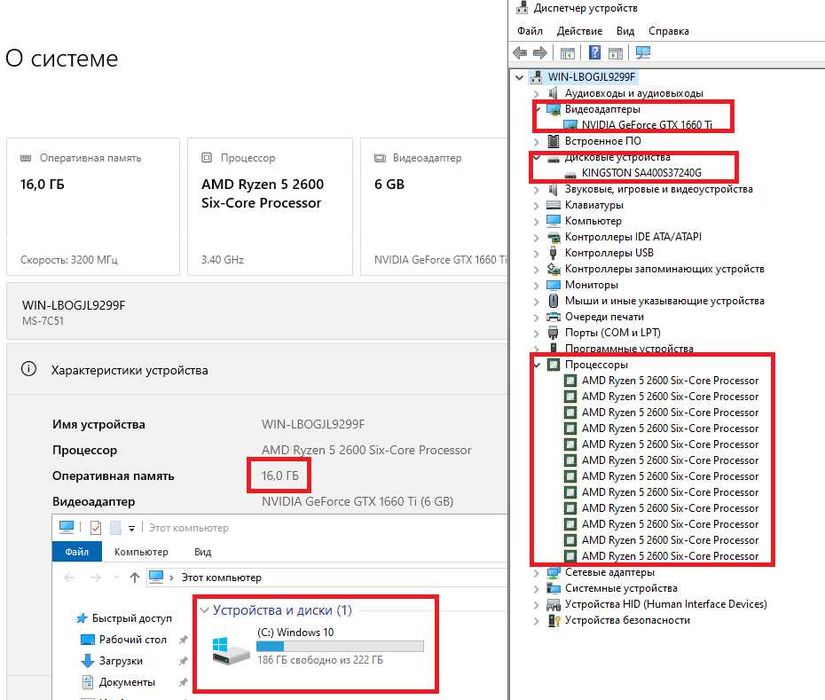Switch to the Вид ribbon tab in Explorer
825x700 pixels.
(x=203, y=552)
